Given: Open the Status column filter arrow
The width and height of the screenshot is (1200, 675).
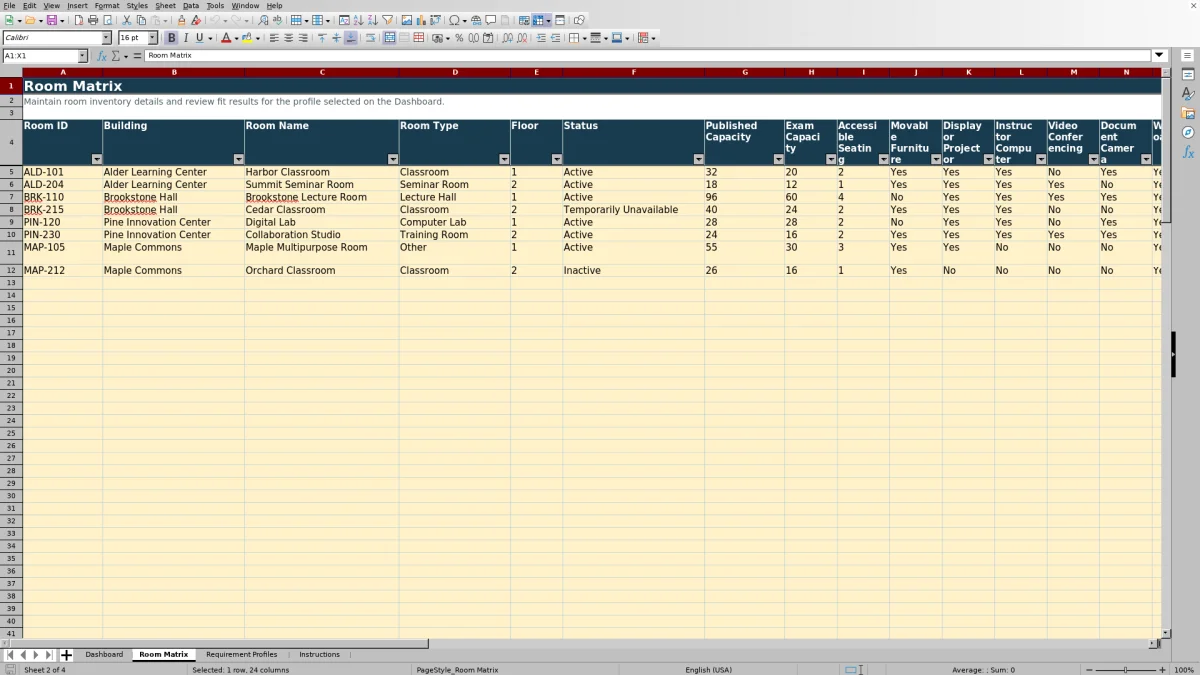Looking at the screenshot, I should (698, 159).
